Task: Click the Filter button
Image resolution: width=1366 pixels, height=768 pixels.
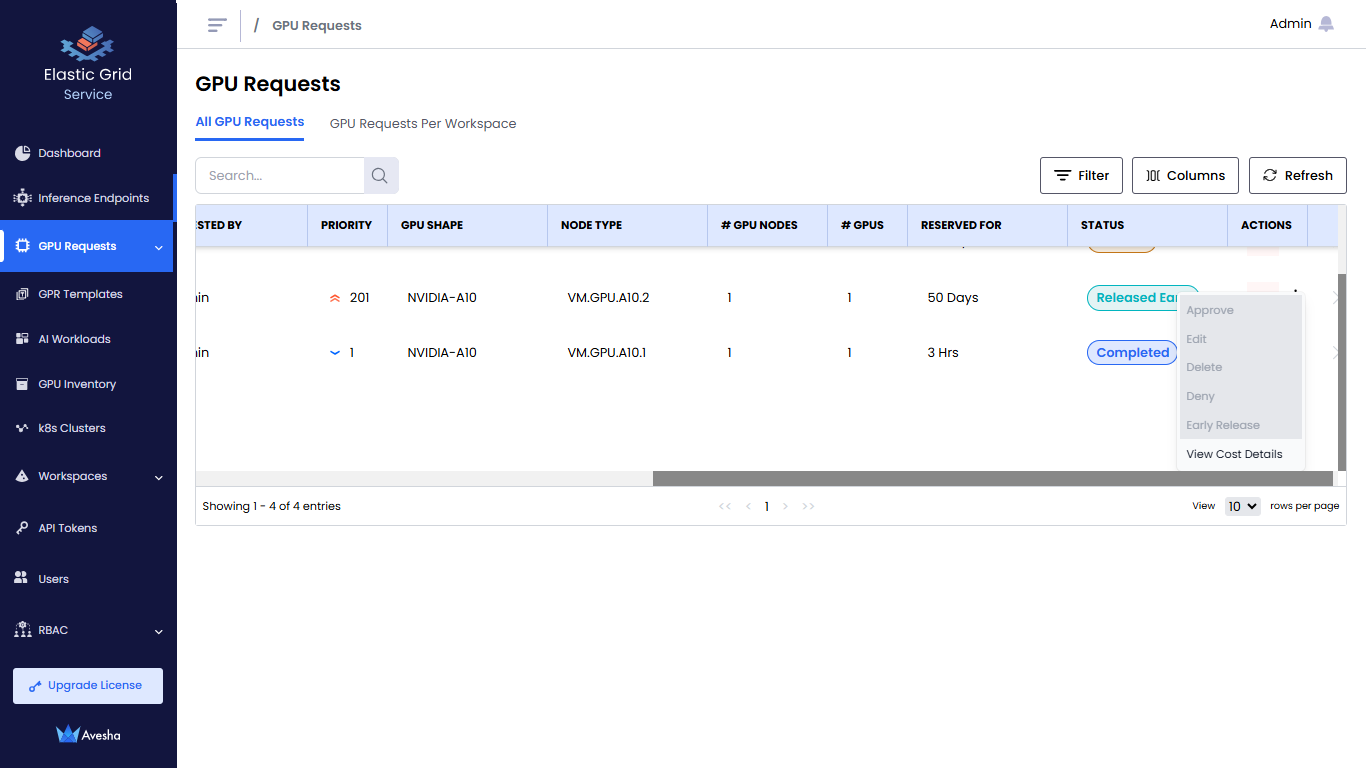Action: pos(1081,176)
